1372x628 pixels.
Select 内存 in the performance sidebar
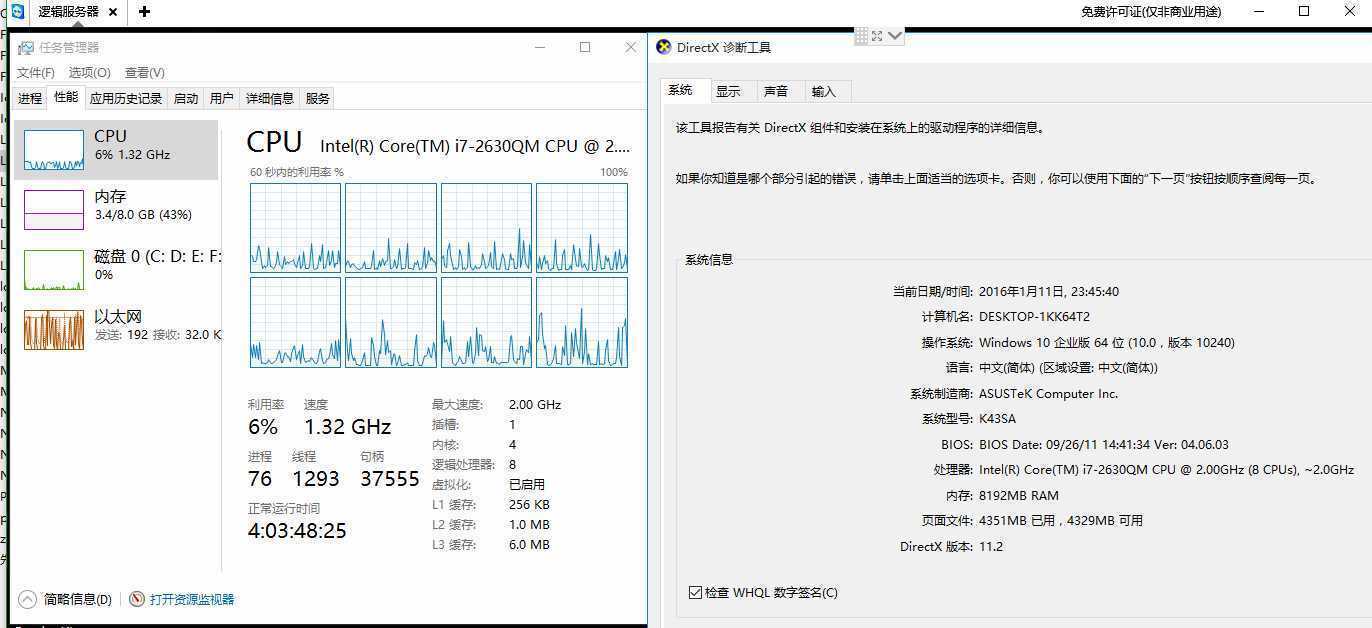pos(117,210)
